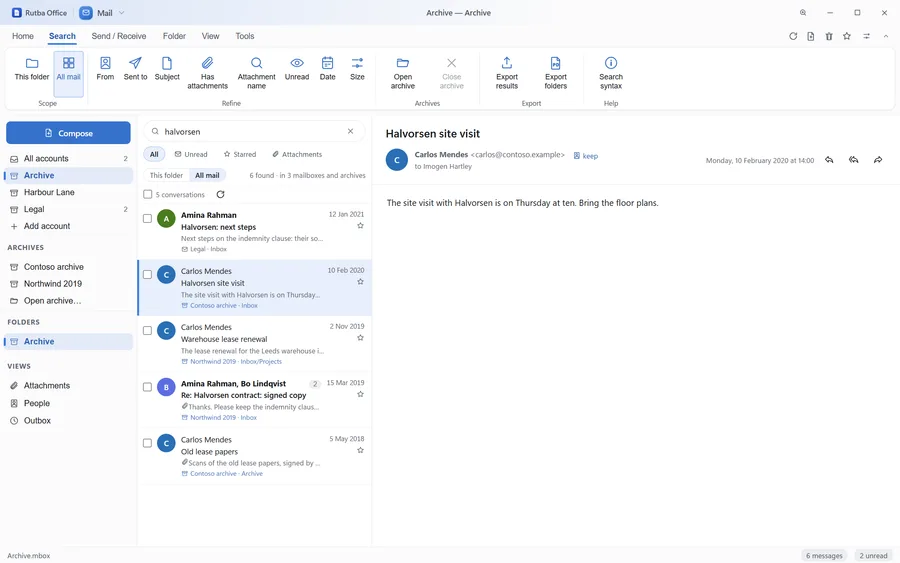Clear the halvorsen search text
900x563 pixels.
(350, 131)
